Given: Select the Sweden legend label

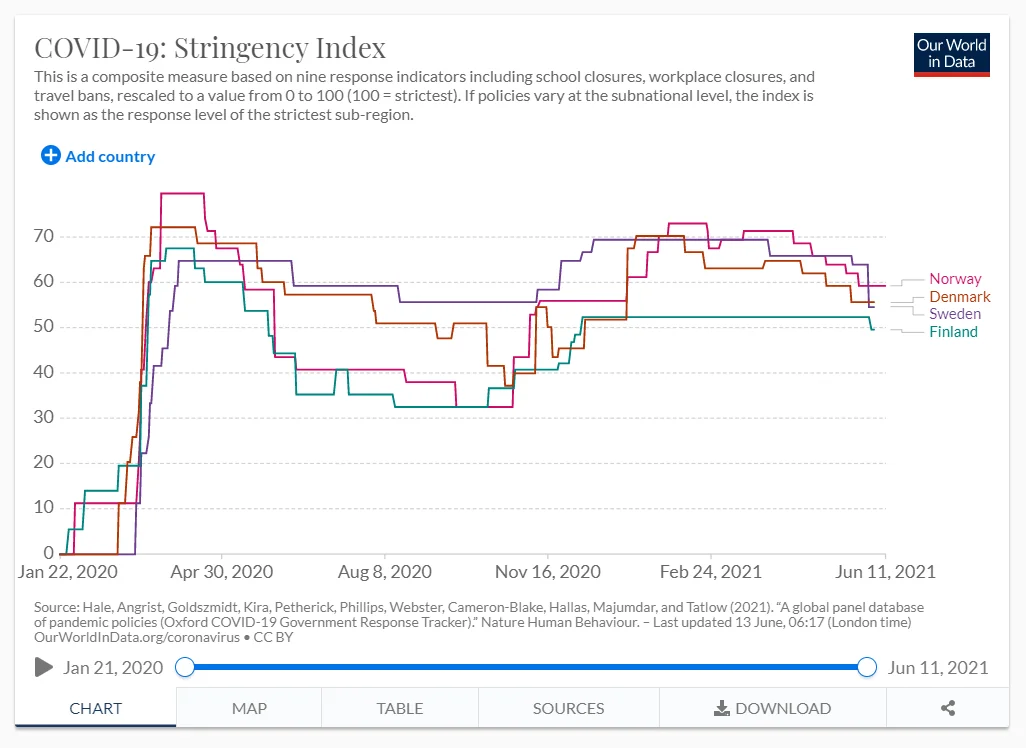Looking at the screenshot, I should pos(955,314).
